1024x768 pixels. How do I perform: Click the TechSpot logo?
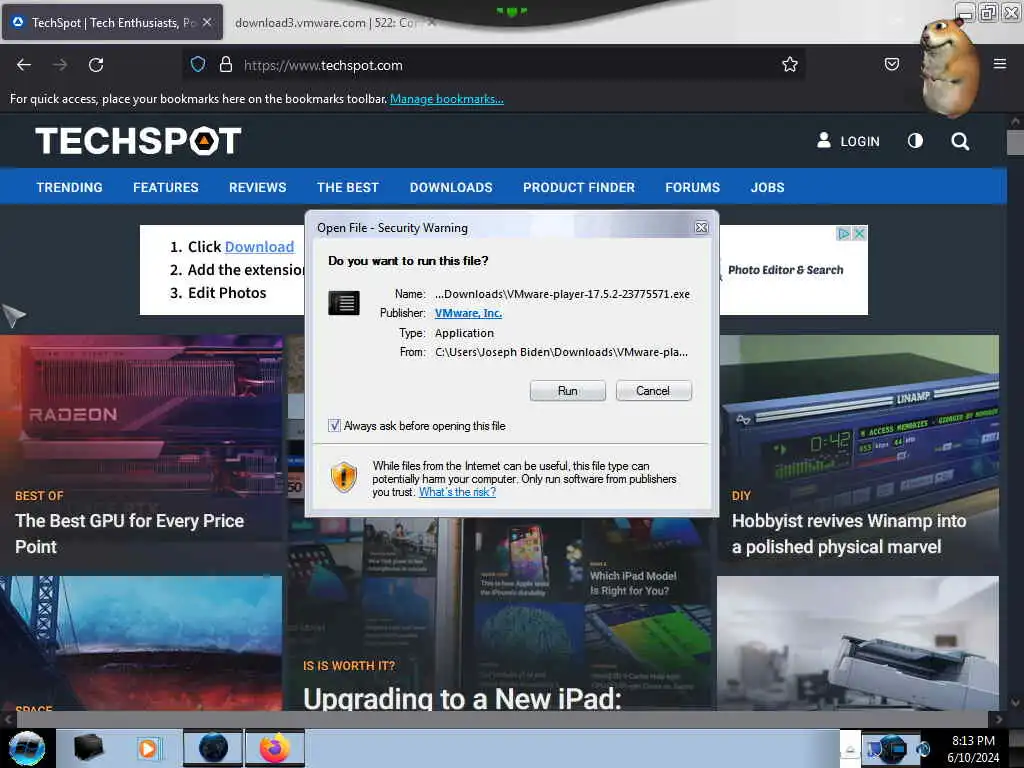click(138, 140)
